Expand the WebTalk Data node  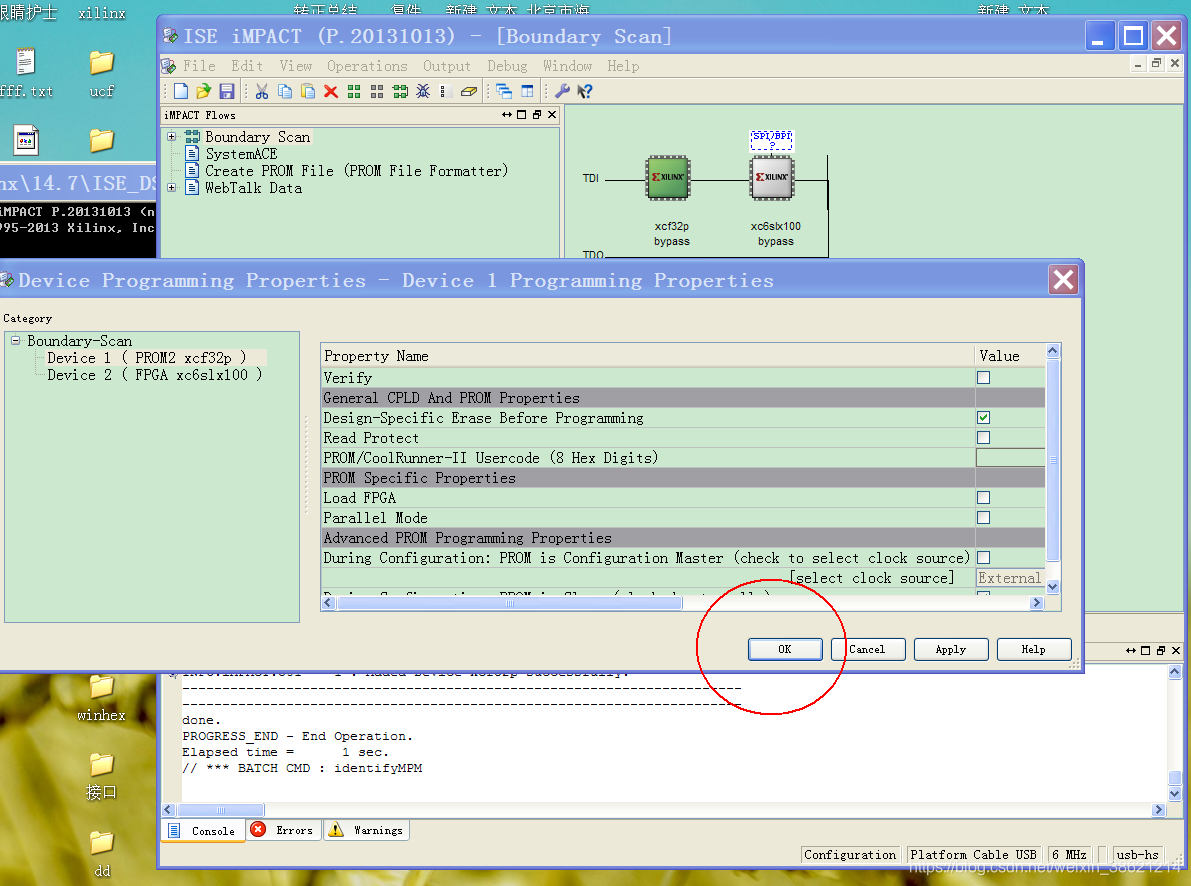172,188
